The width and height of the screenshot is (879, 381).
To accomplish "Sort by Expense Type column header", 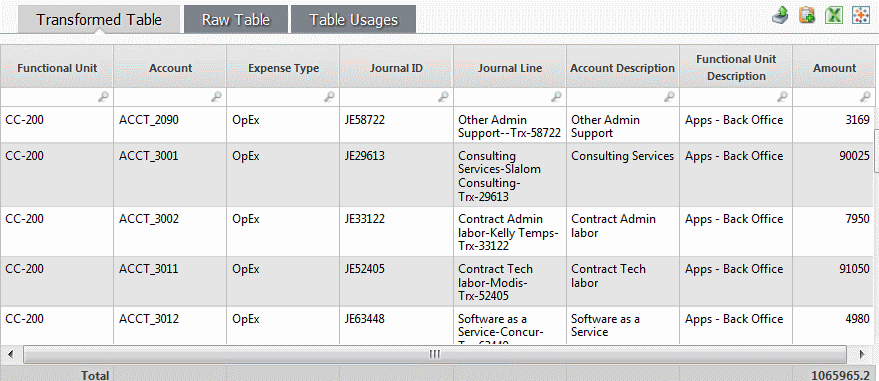I will click(x=284, y=68).
